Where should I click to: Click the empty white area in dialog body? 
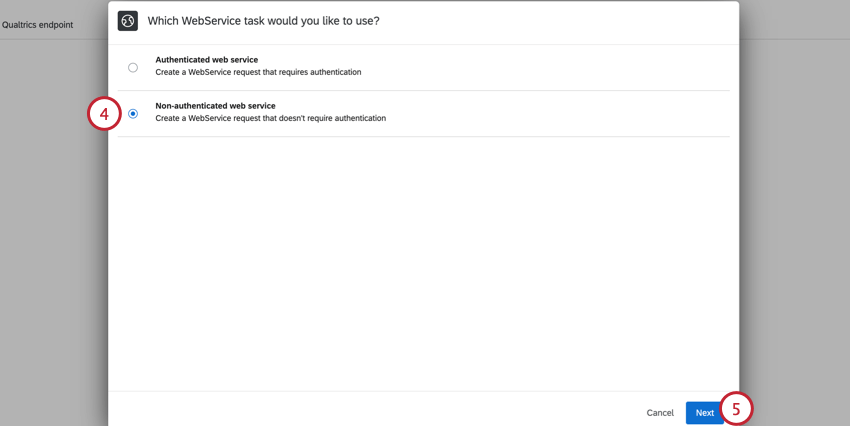423,264
